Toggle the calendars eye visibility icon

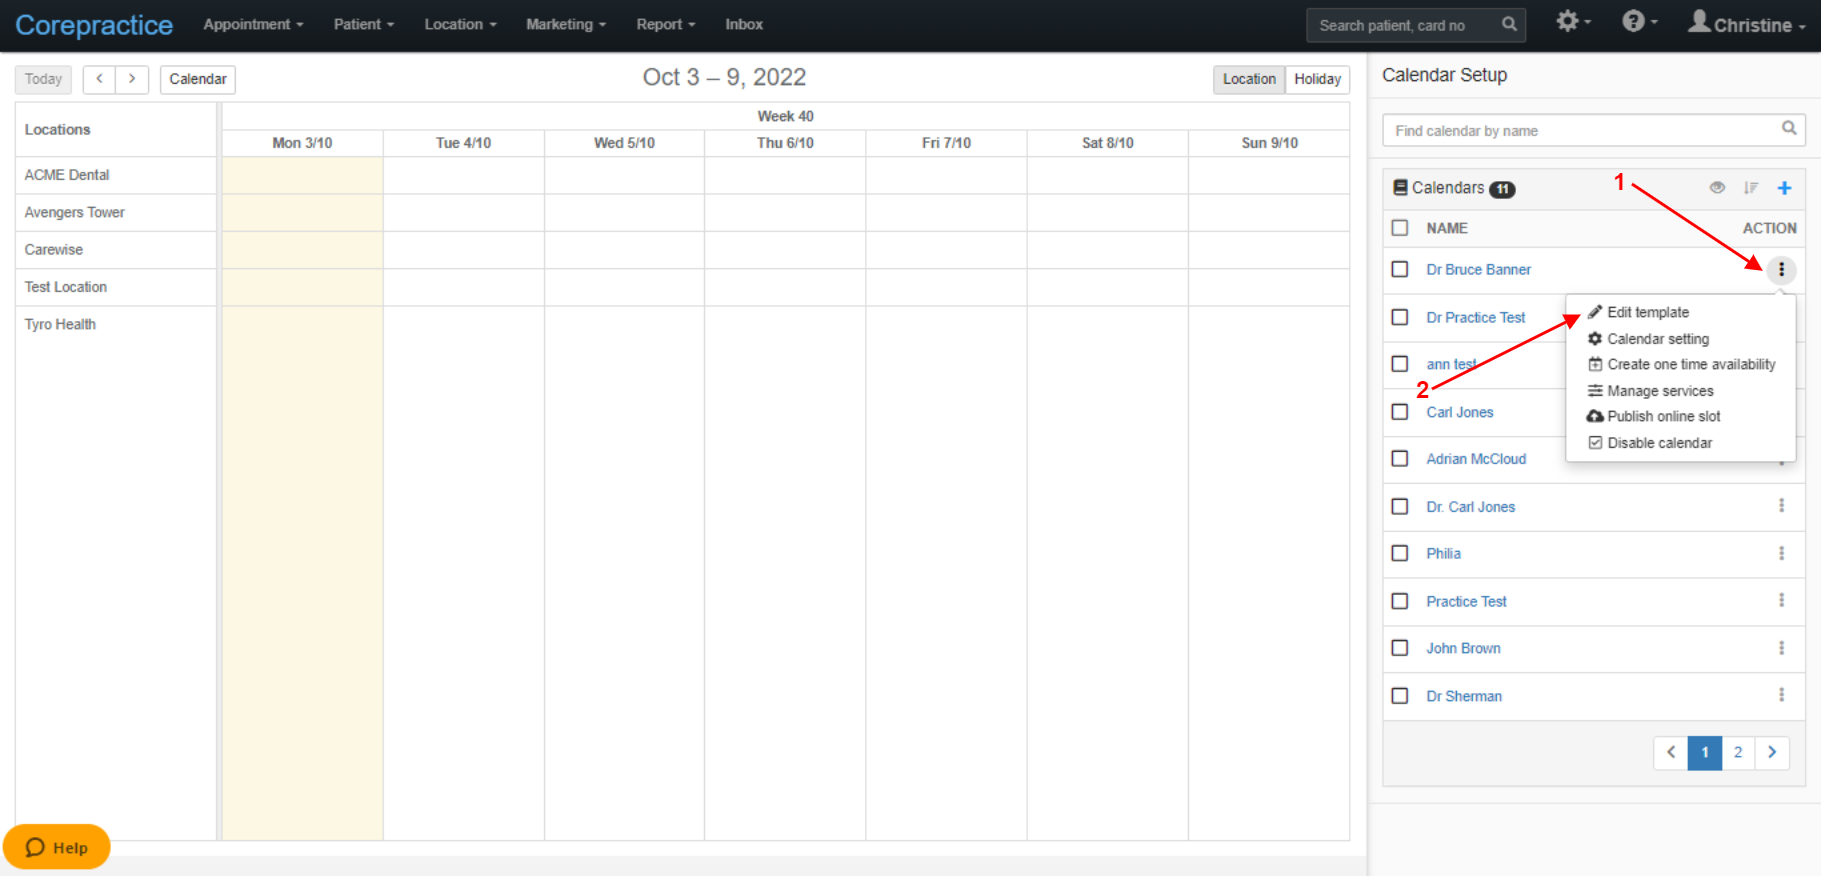[1717, 187]
